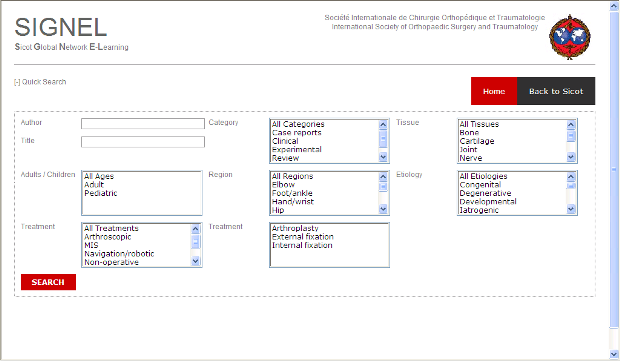
Task: Click page scrollbar up arrow
Action: point(614,6)
